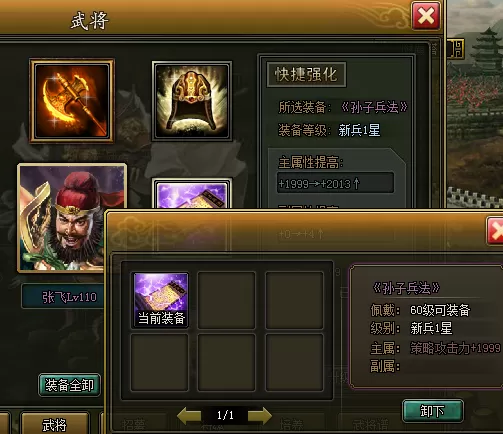Click the 卸下 unequip button
Screen dimensions: 503x434
(432, 411)
